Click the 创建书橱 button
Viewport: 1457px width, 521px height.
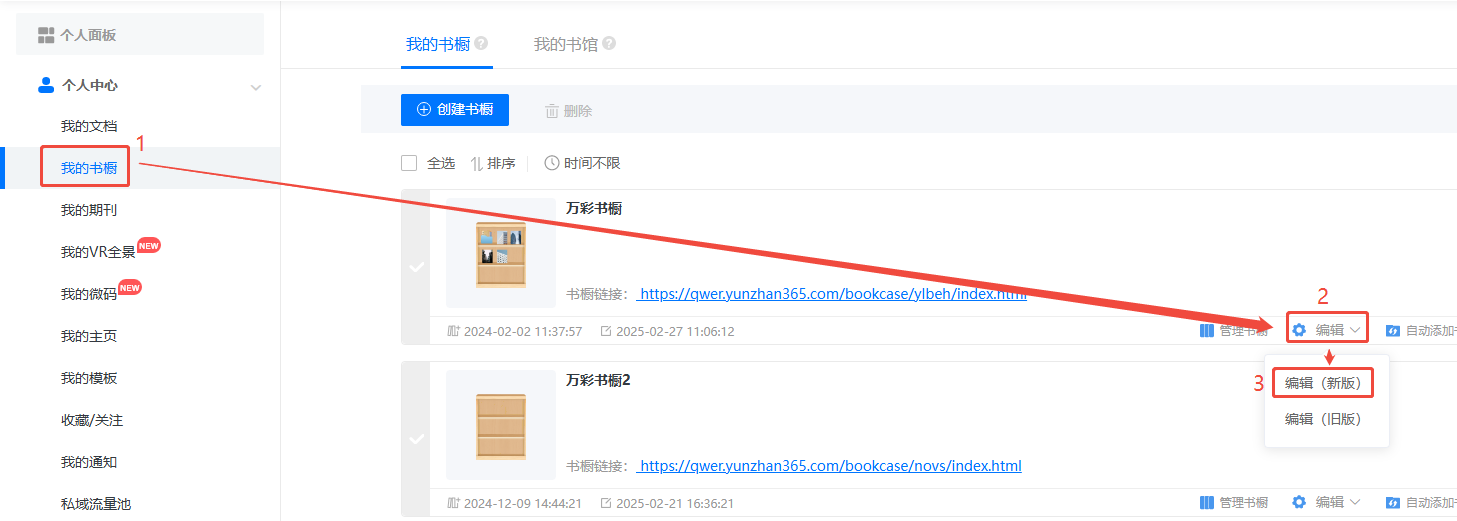455,110
